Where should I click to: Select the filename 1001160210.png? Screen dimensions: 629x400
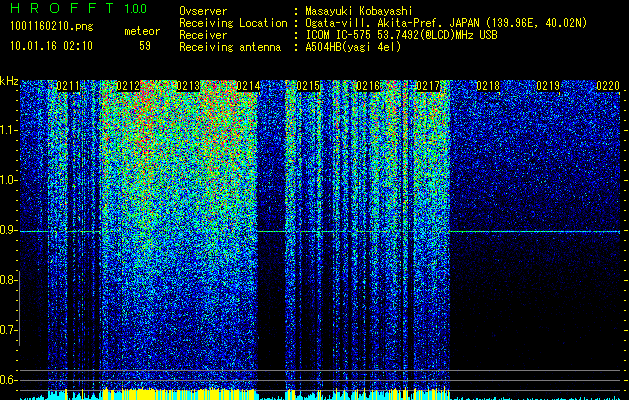[x=52, y=27]
